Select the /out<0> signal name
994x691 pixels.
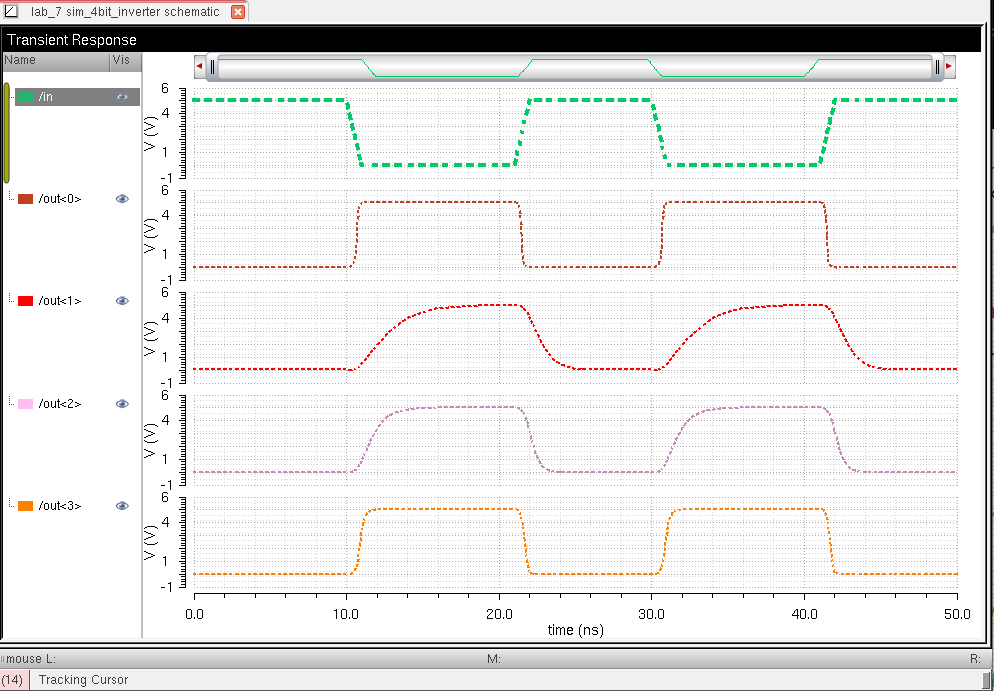click(60, 199)
